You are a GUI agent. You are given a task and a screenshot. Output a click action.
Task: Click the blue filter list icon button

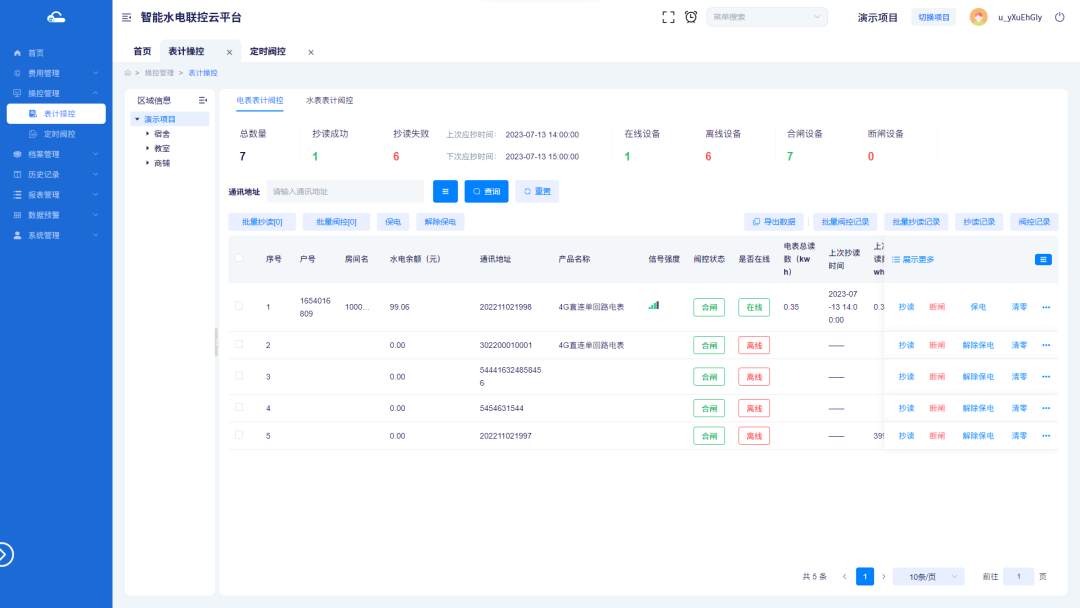(445, 191)
